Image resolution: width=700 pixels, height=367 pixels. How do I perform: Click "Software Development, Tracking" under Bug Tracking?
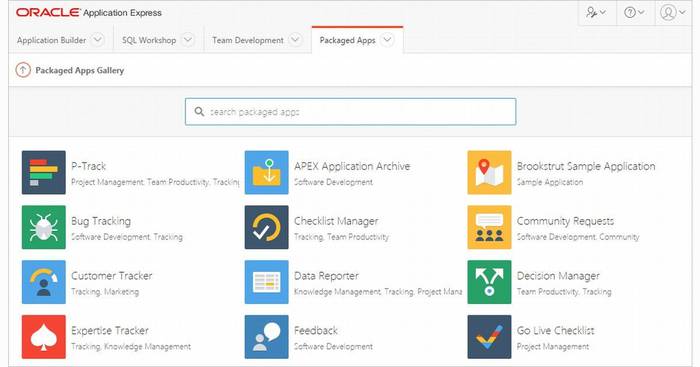click(x=127, y=237)
